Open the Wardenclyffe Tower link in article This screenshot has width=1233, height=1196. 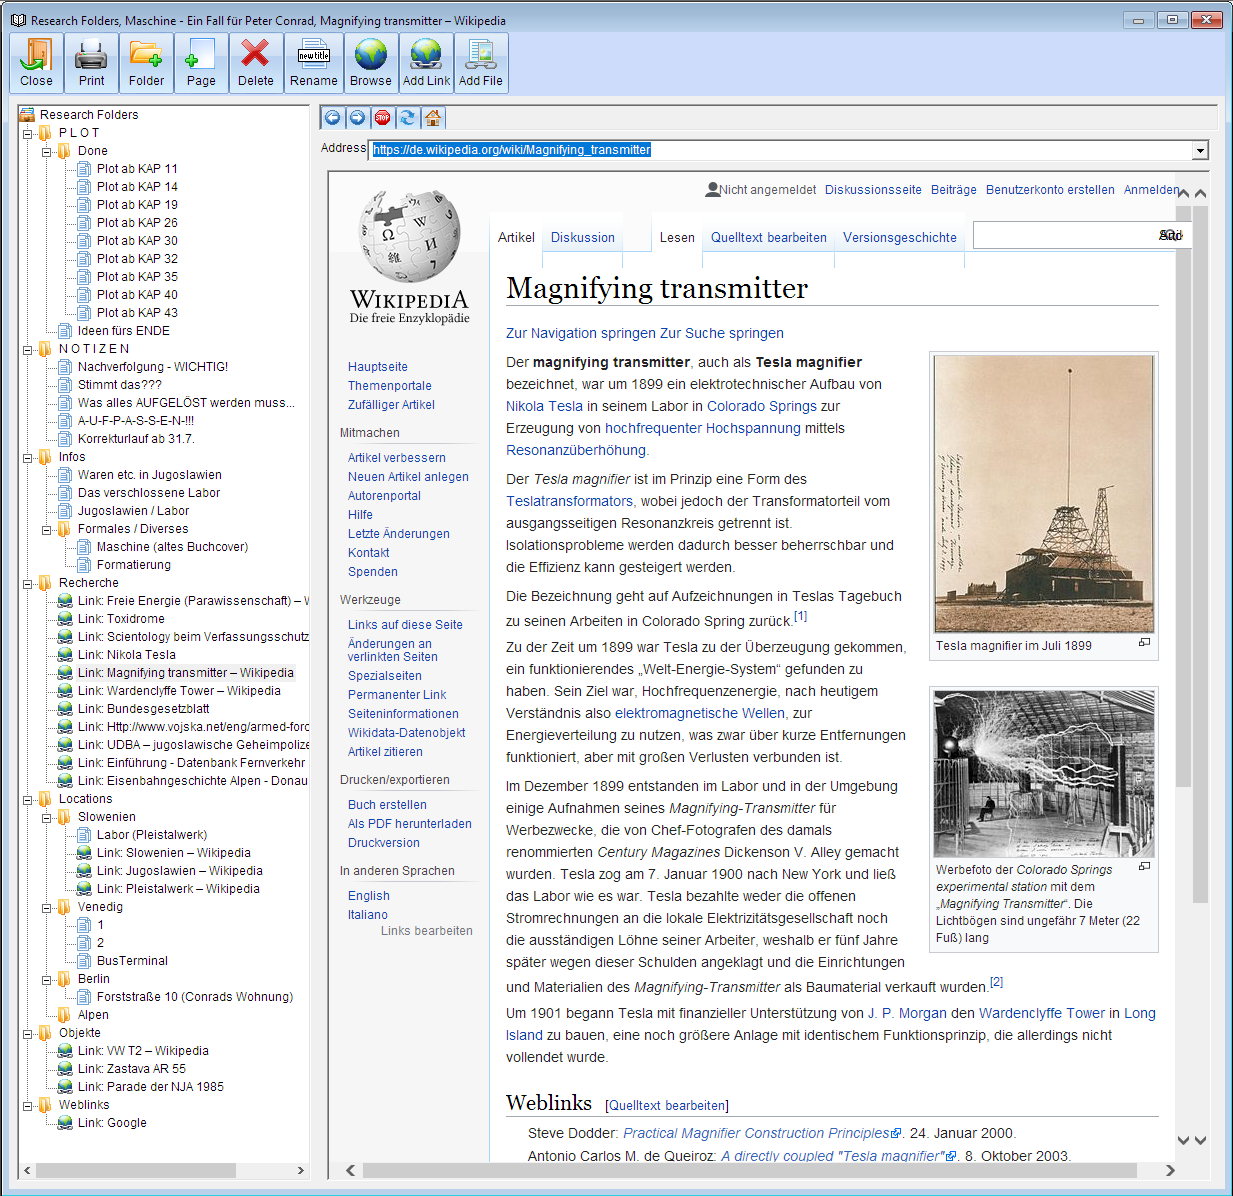click(1042, 1013)
